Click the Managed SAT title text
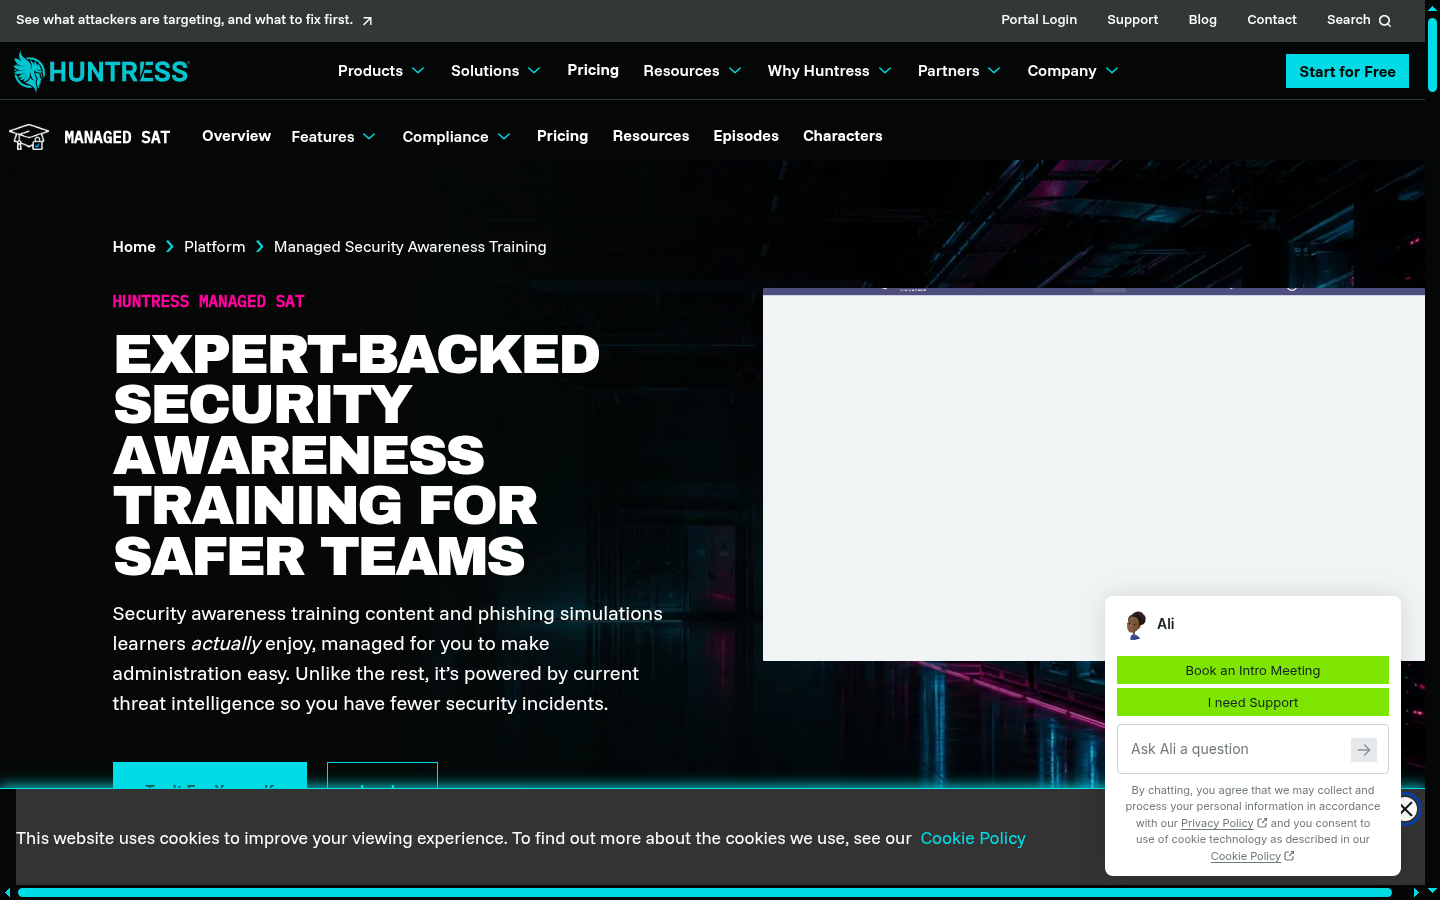1440x900 pixels. pos(117,137)
